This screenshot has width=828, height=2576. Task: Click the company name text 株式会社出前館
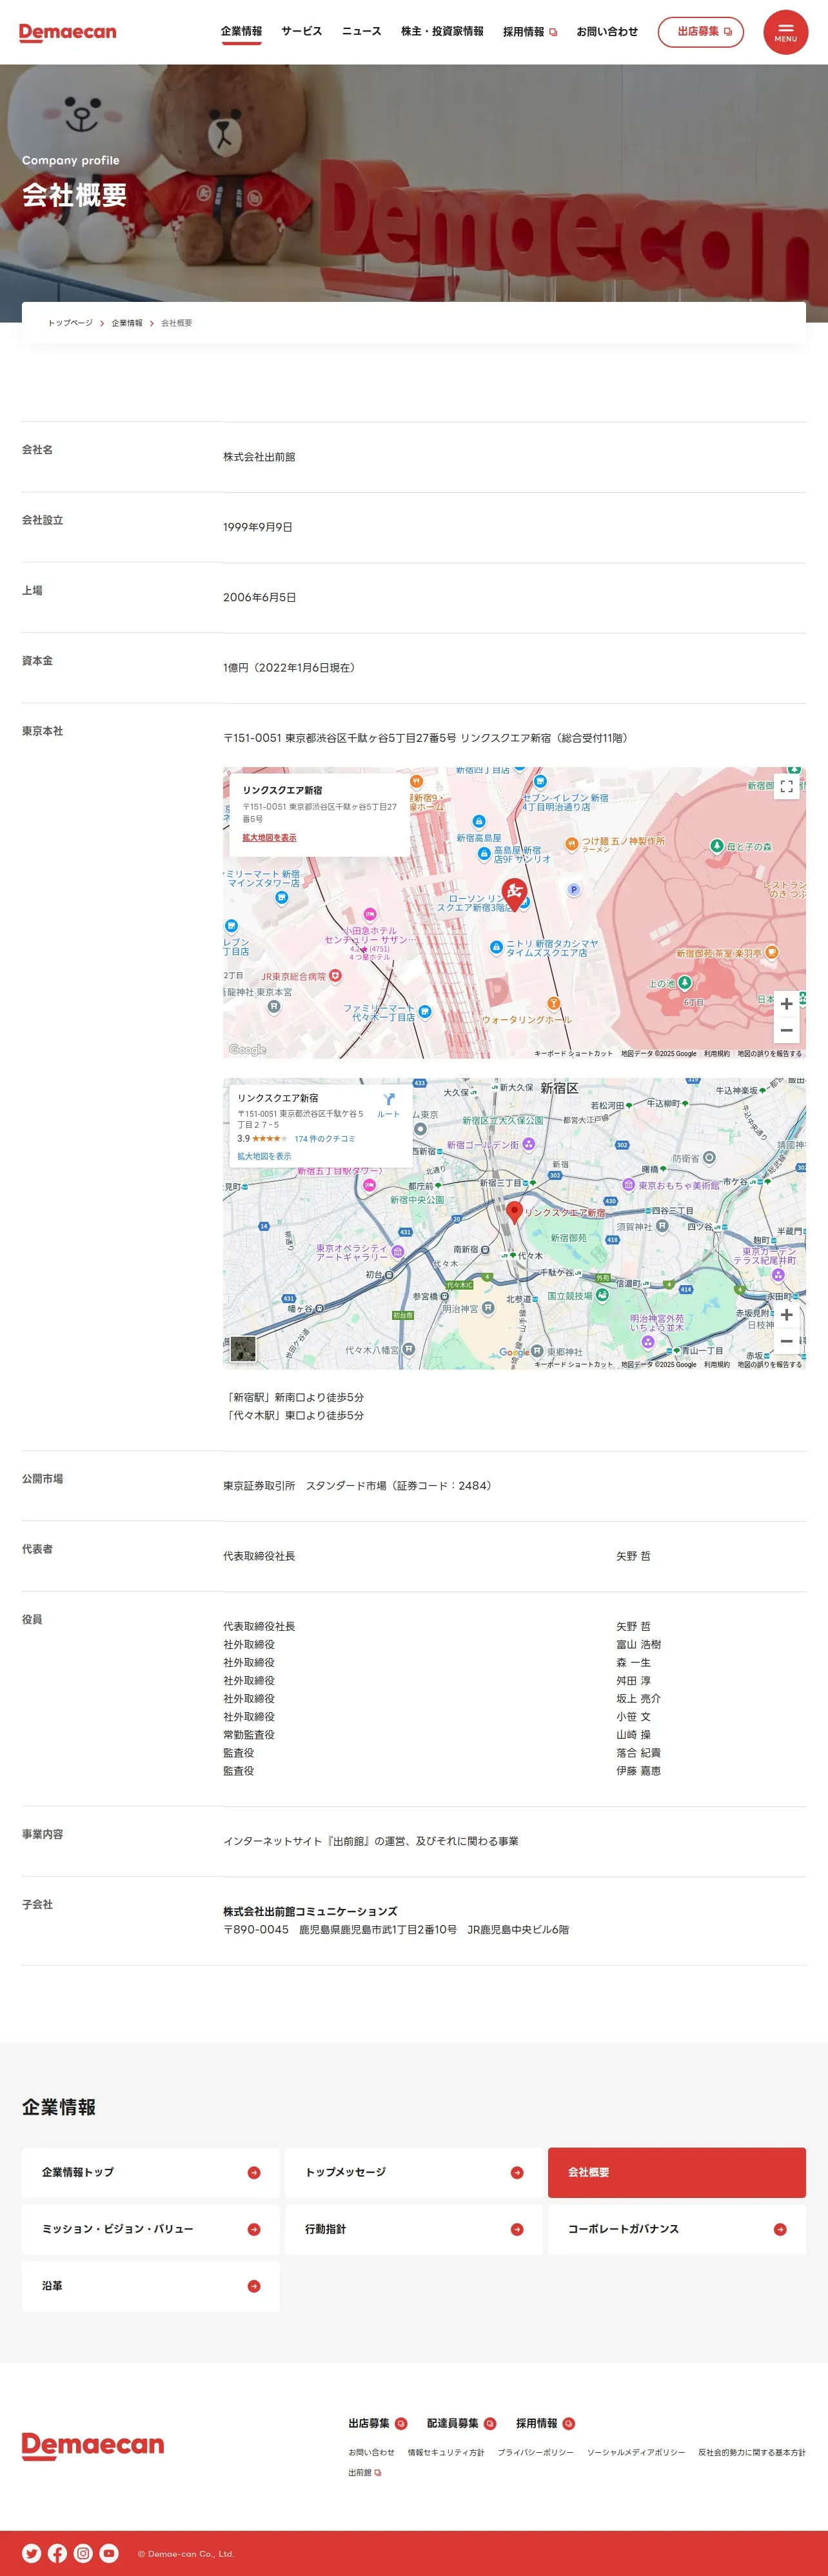(x=259, y=457)
